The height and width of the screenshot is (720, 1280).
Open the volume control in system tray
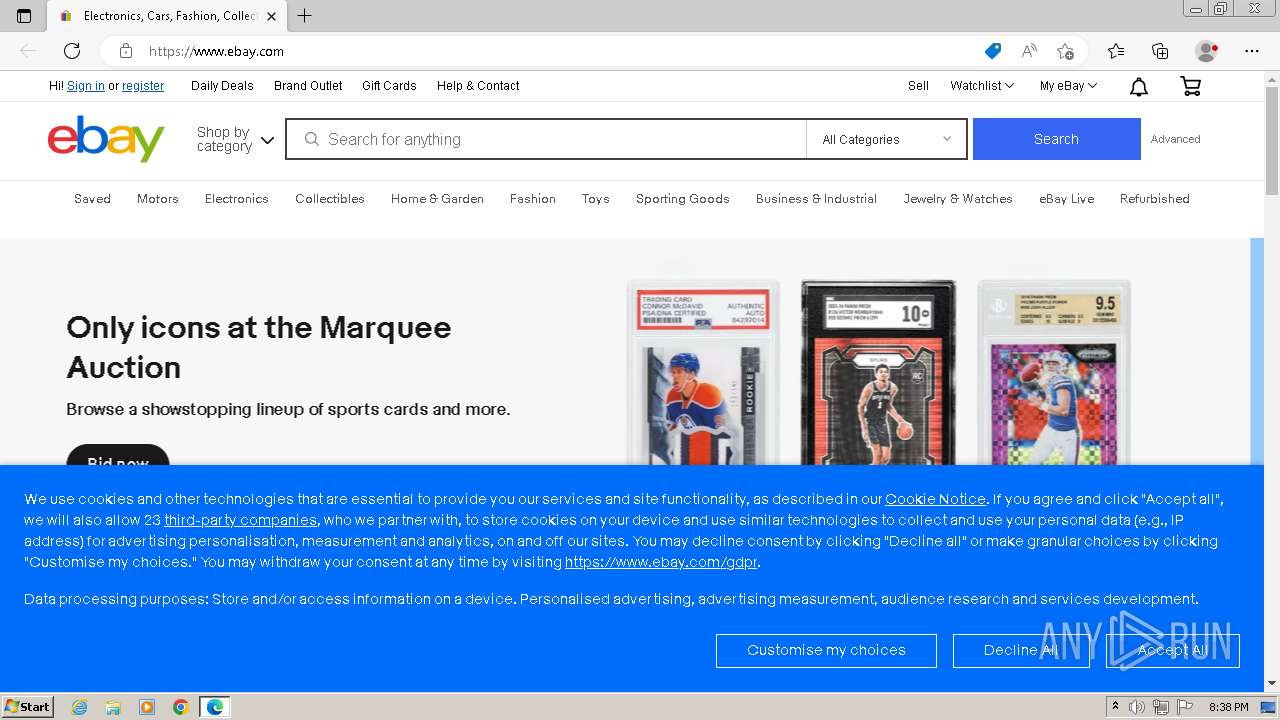1137,707
